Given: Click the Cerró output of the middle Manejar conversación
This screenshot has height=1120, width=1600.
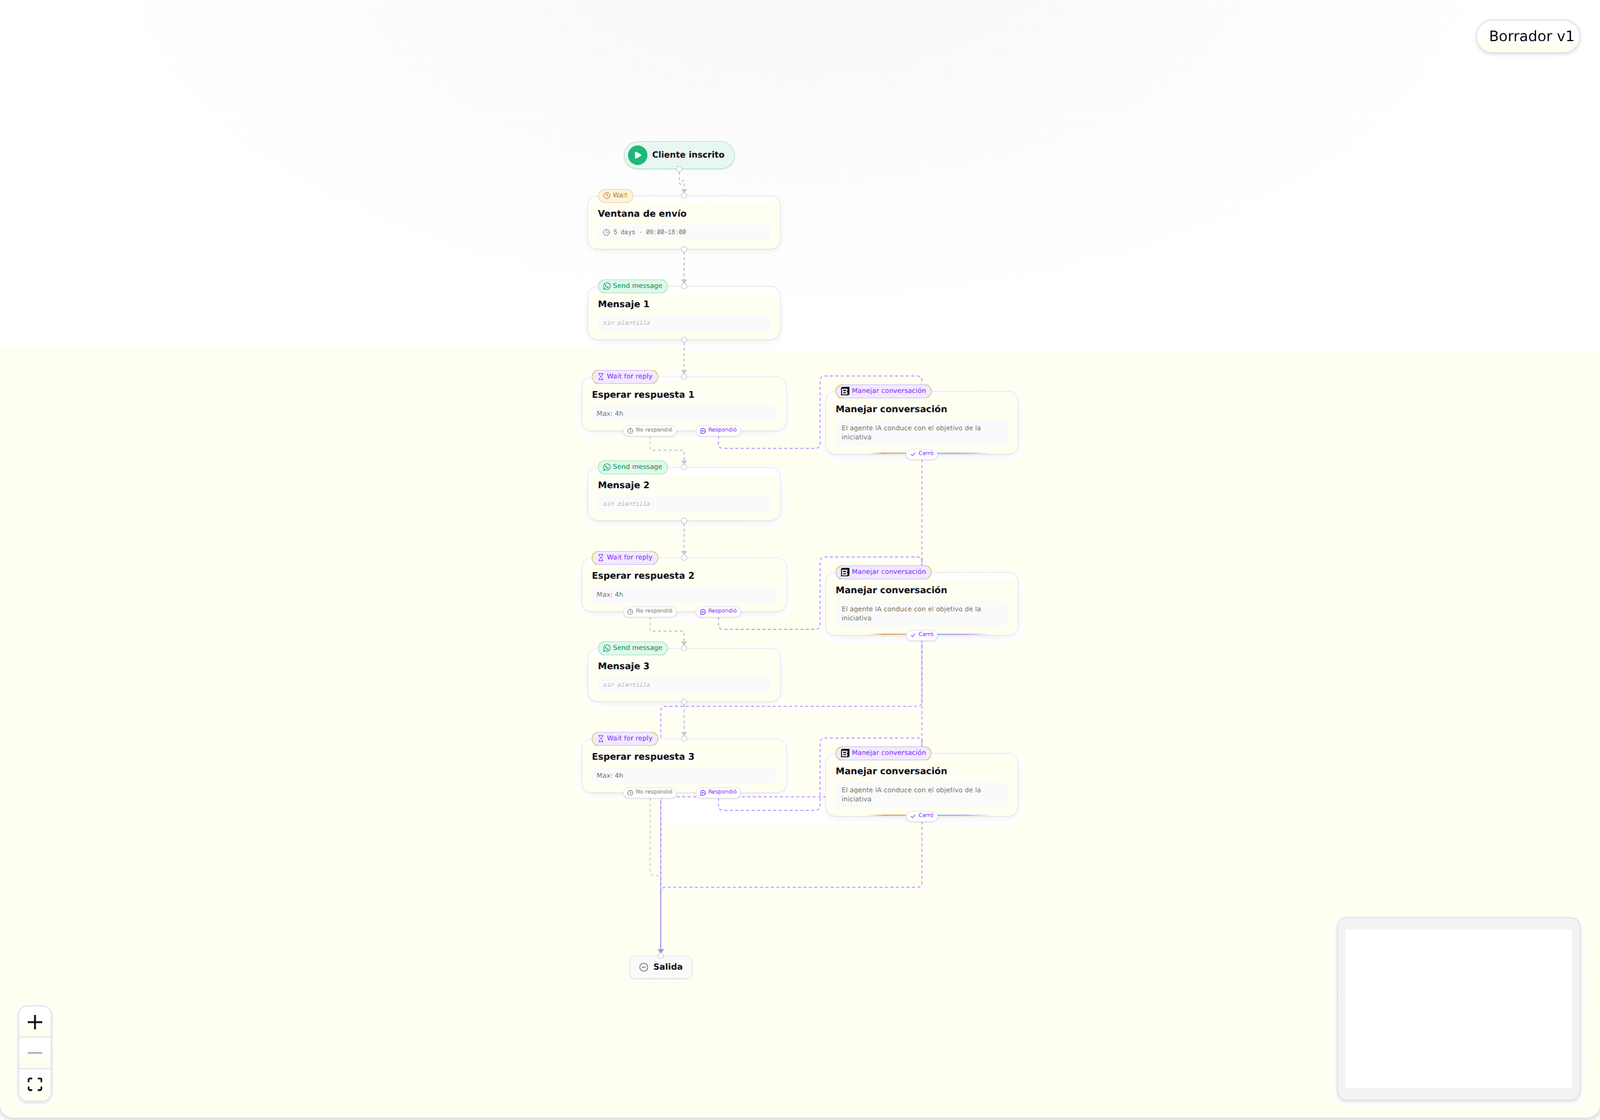Looking at the screenshot, I should (x=922, y=635).
